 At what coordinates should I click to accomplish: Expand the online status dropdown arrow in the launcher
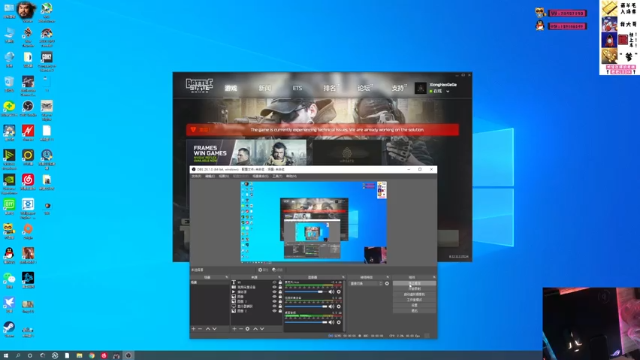448,91
